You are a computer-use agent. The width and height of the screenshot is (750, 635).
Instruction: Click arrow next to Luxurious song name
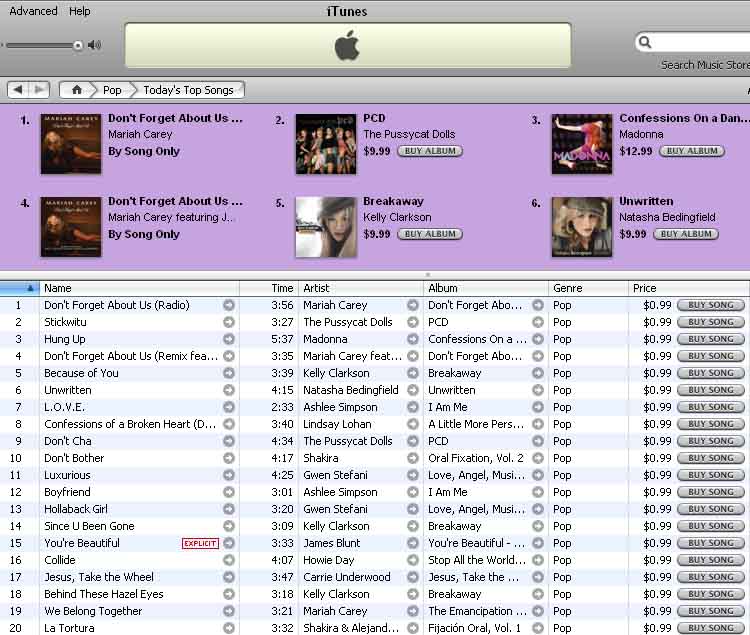tap(229, 475)
